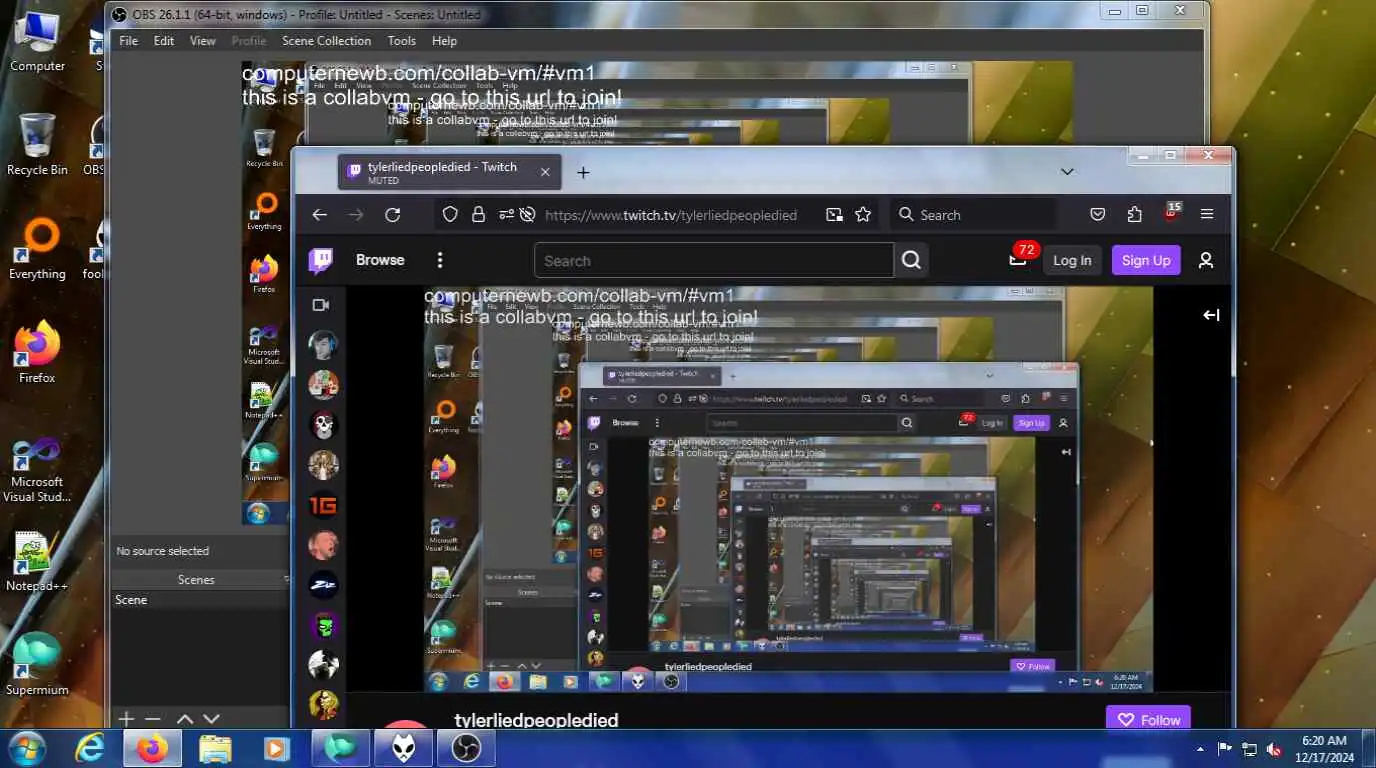Close the tylerliedpeopledied Twitch tab
This screenshot has height=768, width=1376.
tap(545, 172)
